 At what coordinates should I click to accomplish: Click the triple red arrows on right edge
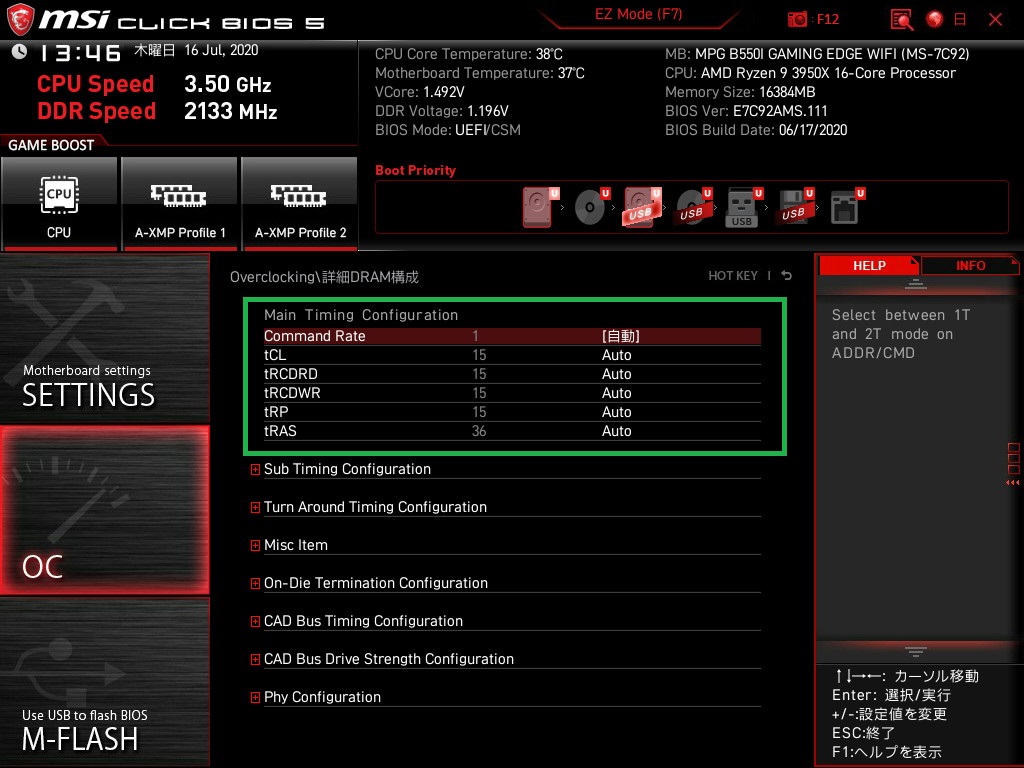pyautogui.click(x=1012, y=483)
